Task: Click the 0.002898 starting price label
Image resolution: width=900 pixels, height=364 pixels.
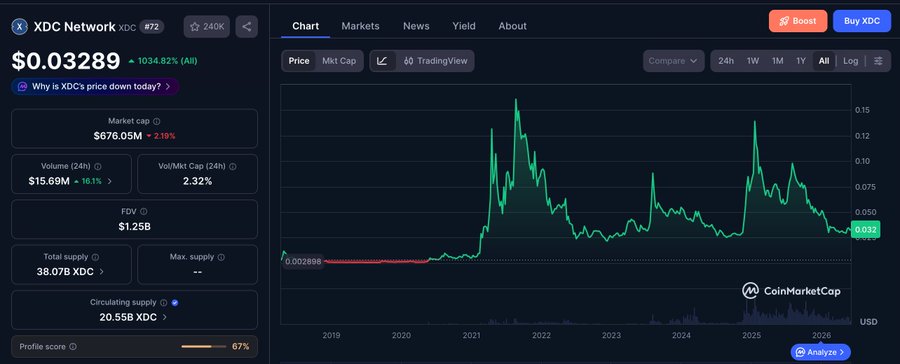Action: (x=302, y=261)
